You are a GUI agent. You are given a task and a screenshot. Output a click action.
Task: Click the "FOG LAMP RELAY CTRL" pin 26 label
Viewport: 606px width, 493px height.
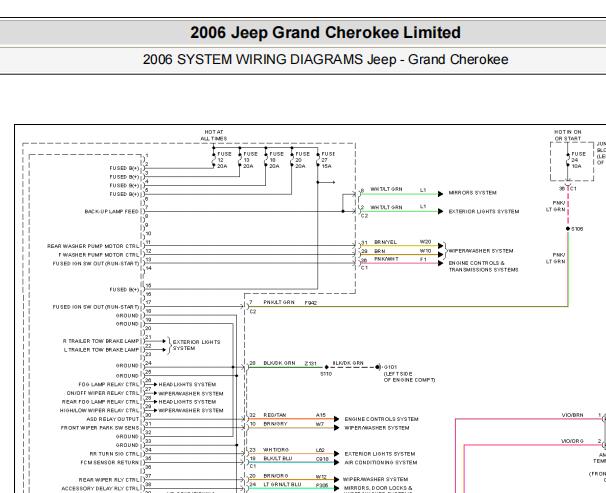[x=108, y=384]
